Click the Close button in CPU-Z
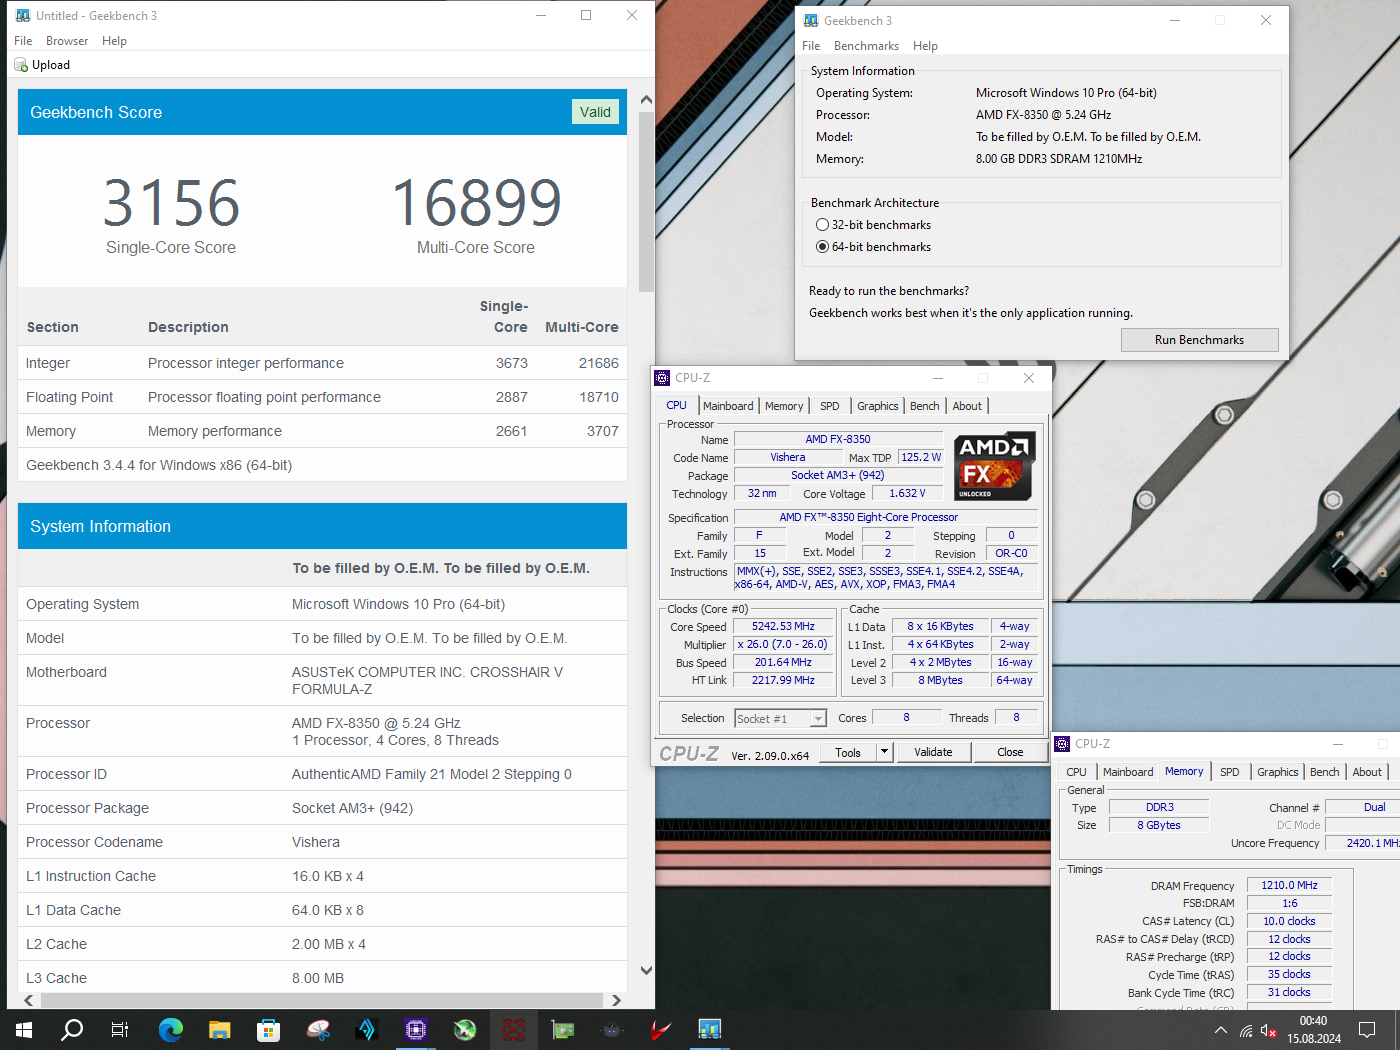 point(1010,752)
